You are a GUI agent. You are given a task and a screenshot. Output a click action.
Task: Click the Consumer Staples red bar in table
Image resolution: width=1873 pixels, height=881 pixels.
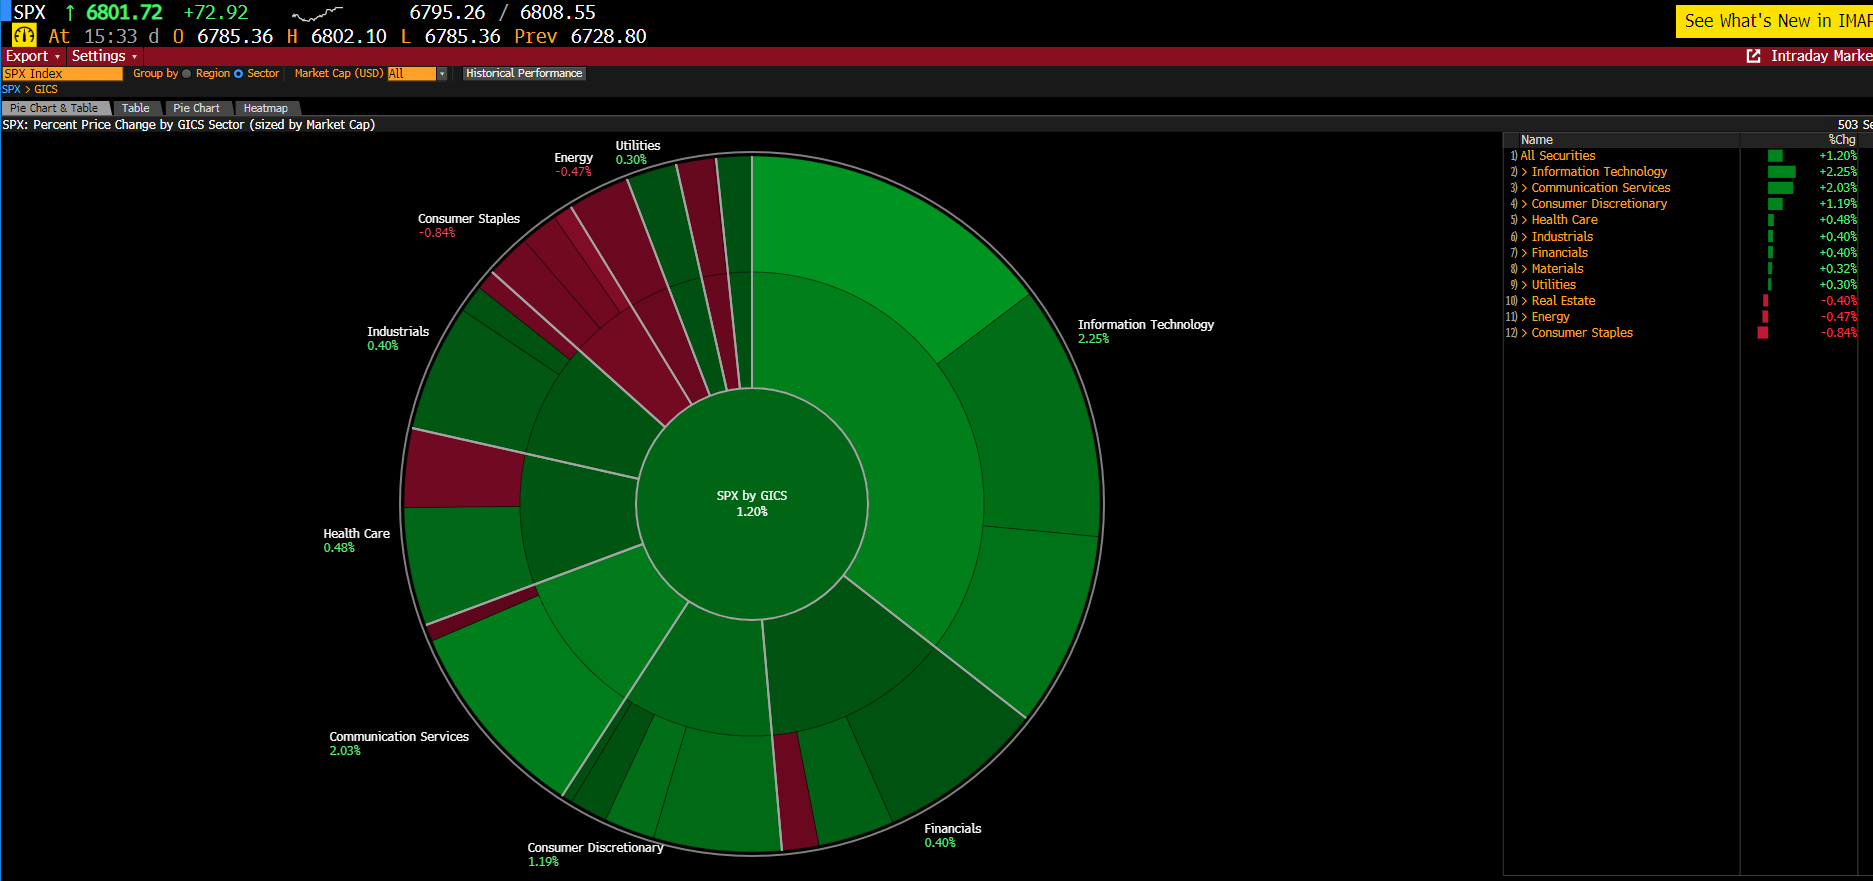1762,333
